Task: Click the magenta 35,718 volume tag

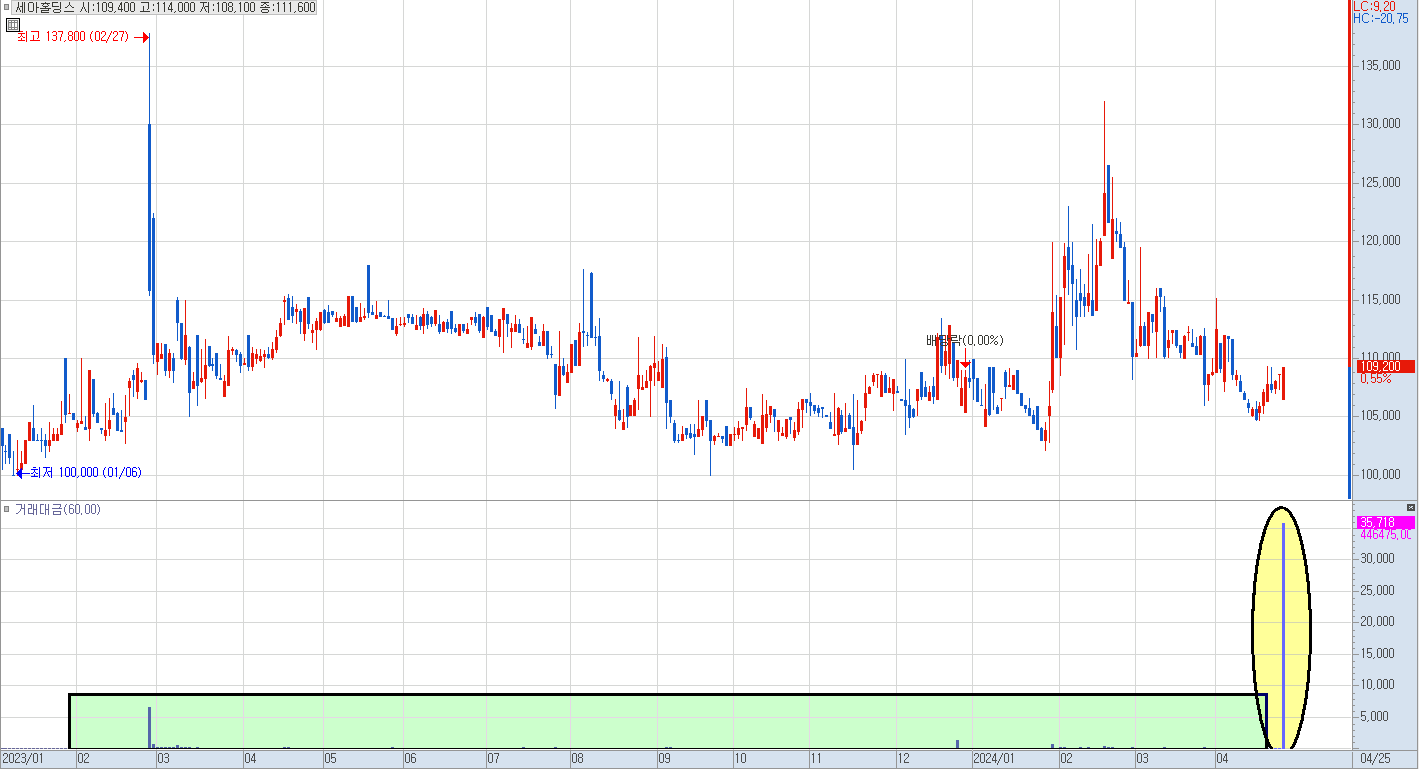Action: pos(1385,522)
